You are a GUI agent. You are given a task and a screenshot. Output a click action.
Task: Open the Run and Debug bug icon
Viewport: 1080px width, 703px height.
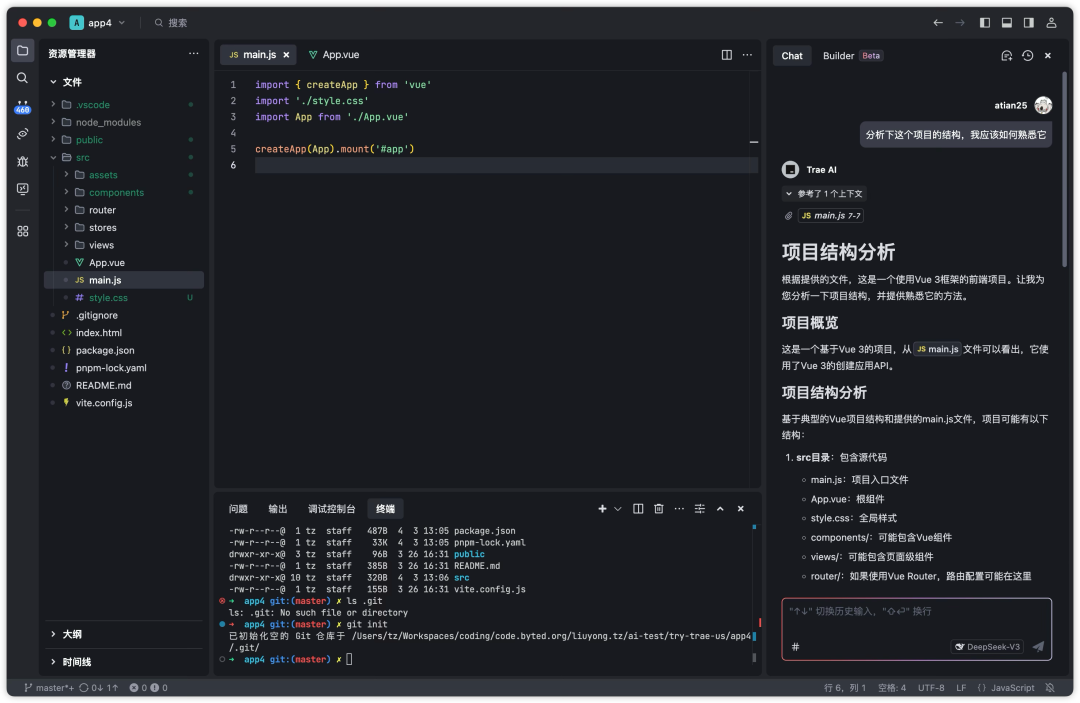[23, 161]
